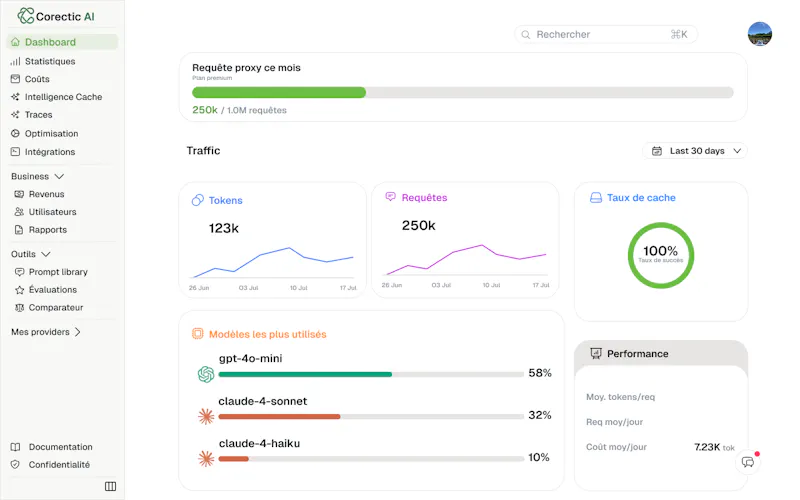The image size is (800, 500).
Task: Click the claude-4-haiku usage bar
Action: tap(371, 459)
